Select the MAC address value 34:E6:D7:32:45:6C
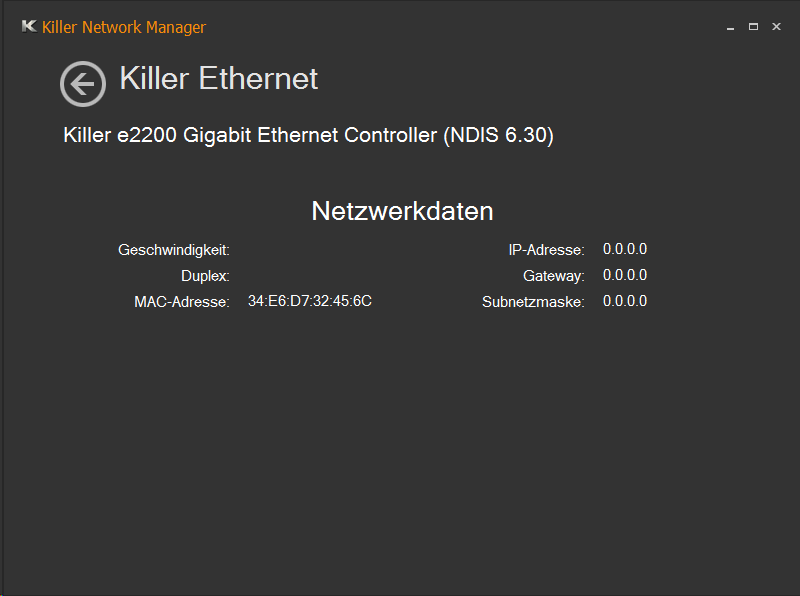Viewport: 800px width, 596px height. 310,301
